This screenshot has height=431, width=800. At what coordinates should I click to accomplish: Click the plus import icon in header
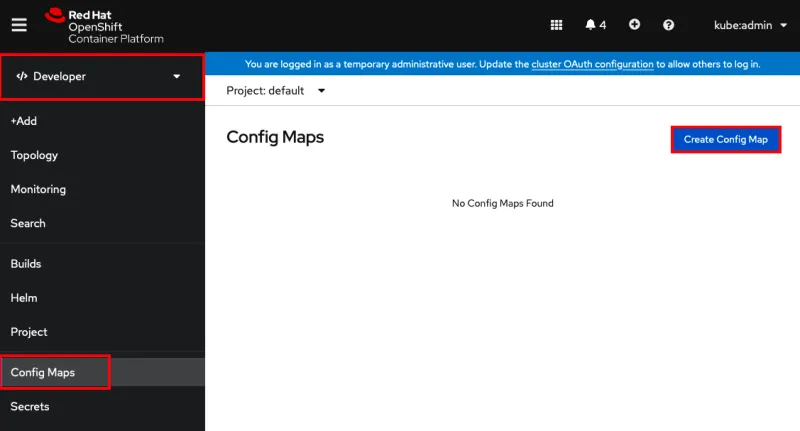pos(634,25)
